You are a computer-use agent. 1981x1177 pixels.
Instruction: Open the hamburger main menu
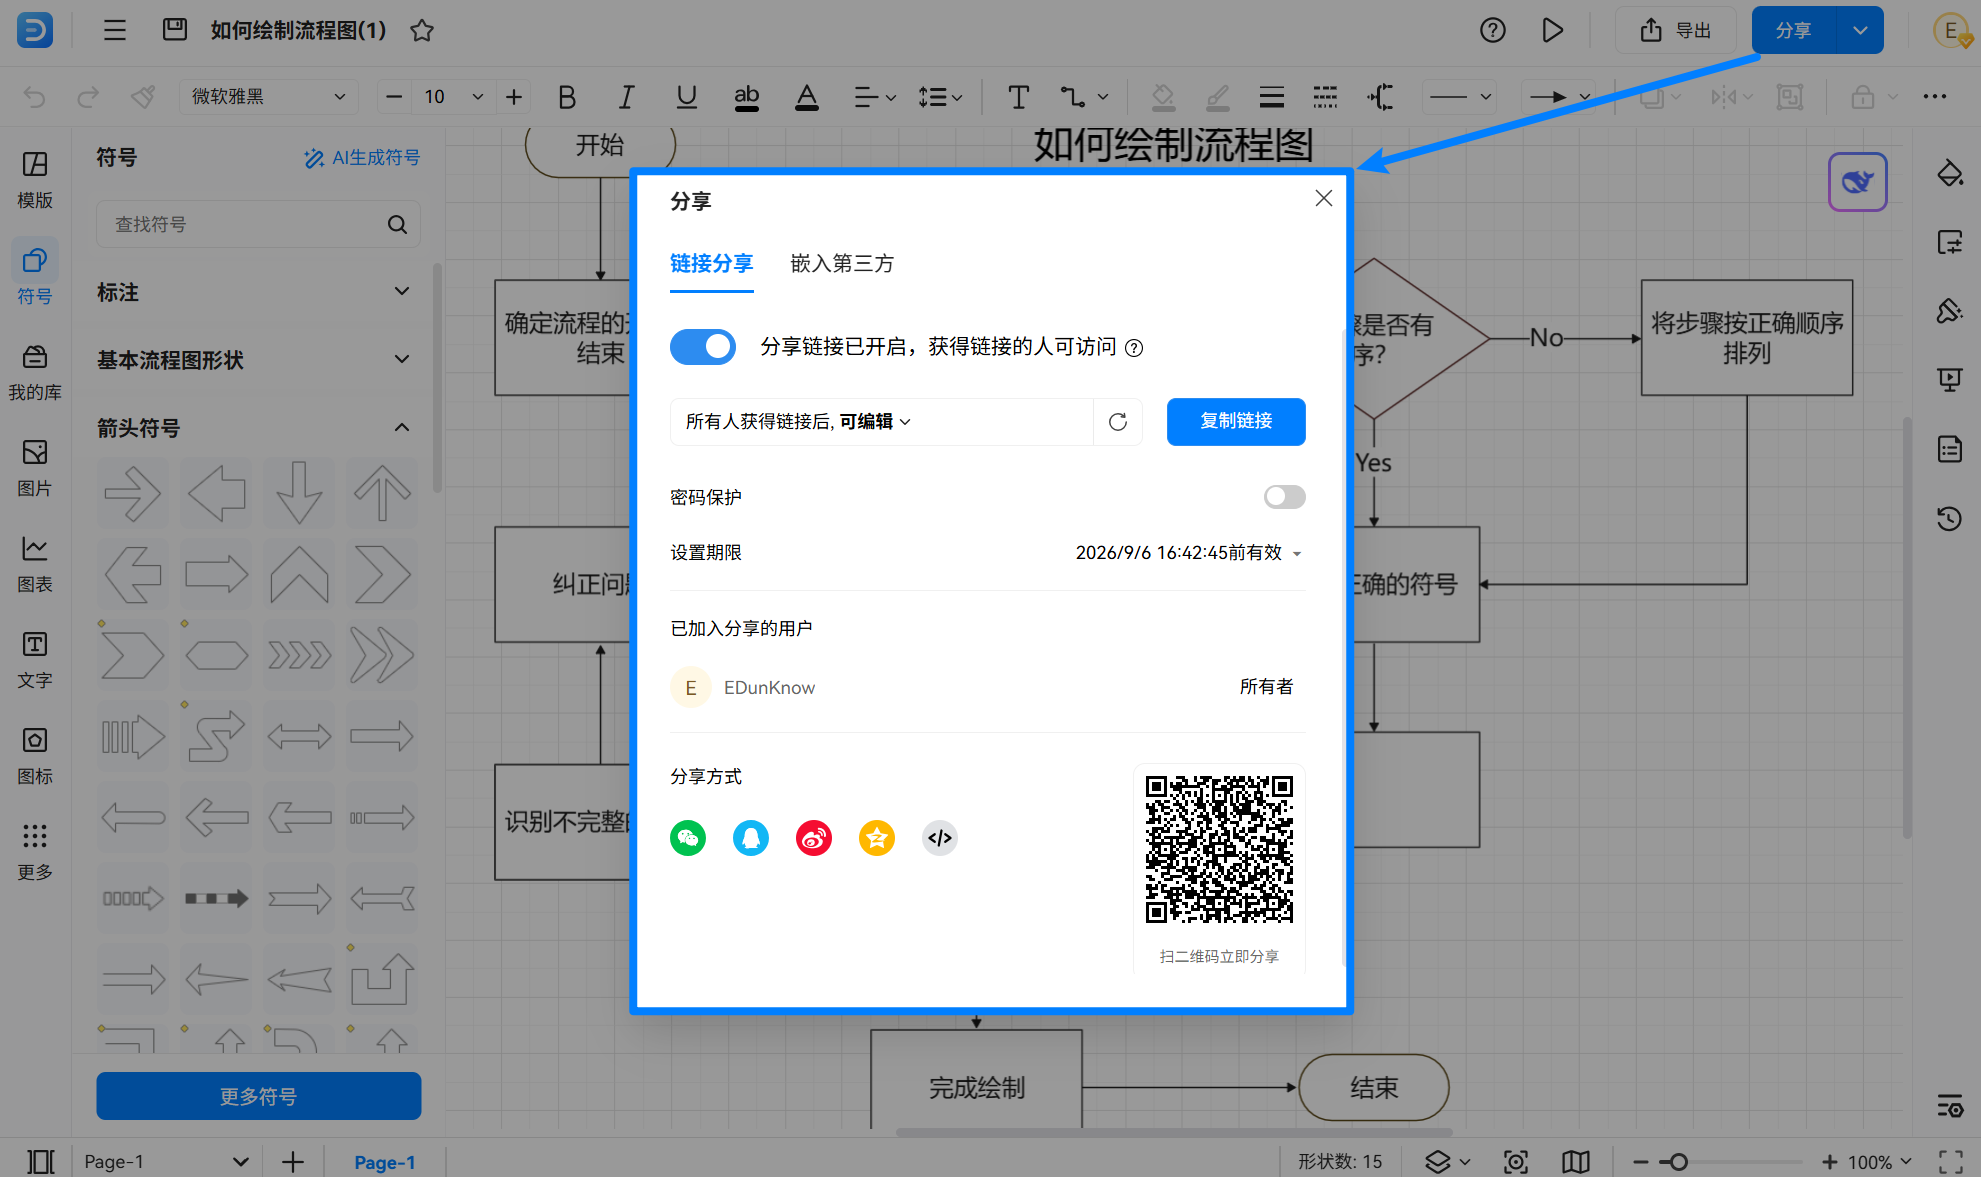pos(115,30)
